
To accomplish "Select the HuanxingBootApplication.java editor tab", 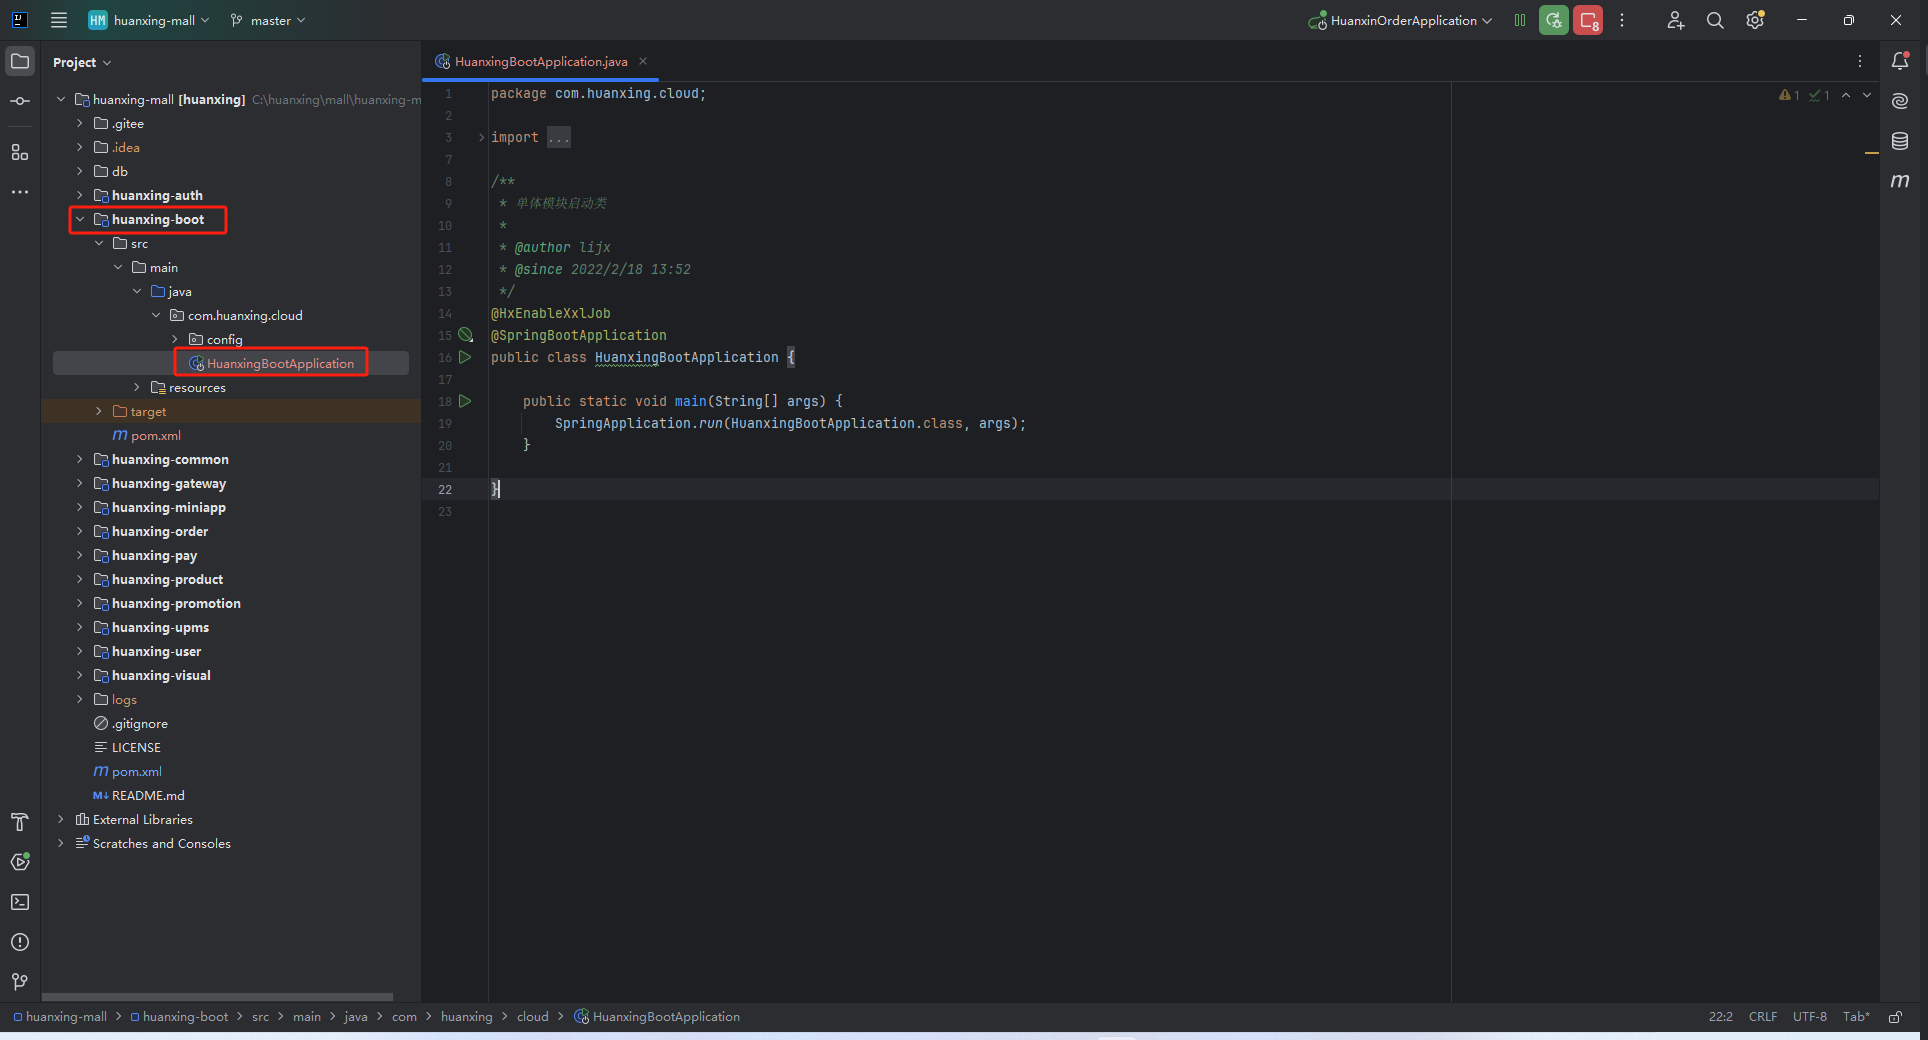I will point(540,61).
